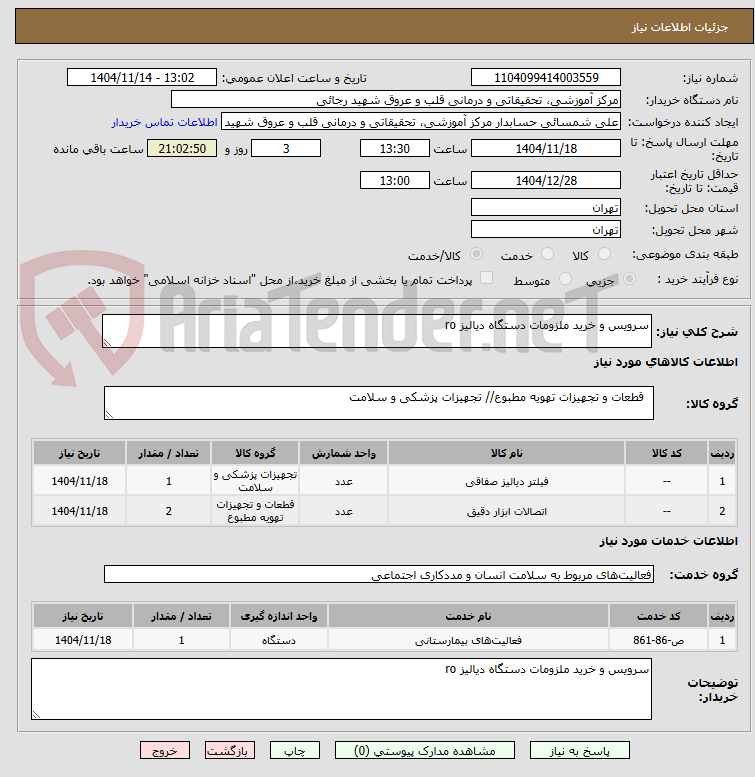Click the ایجاد کننده درخواست field
The image size is (755, 777).
(421, 122)
